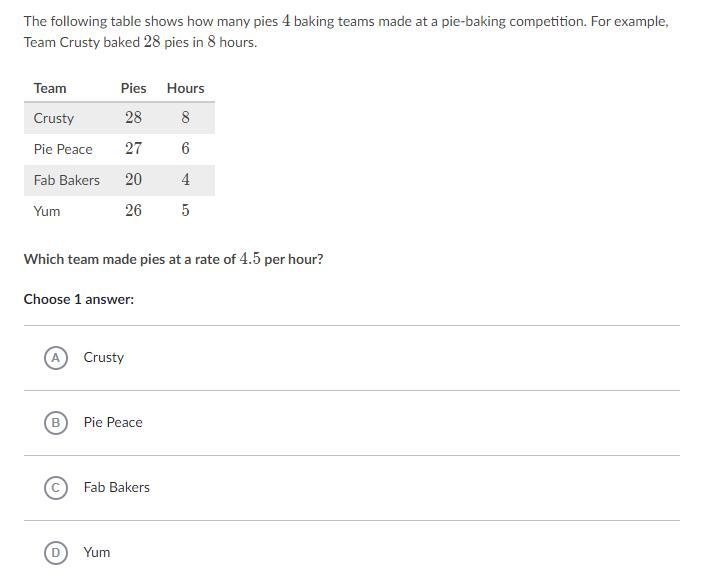Choose the Pie Peace answer label

pyautogui.click(x=113, y=422)
